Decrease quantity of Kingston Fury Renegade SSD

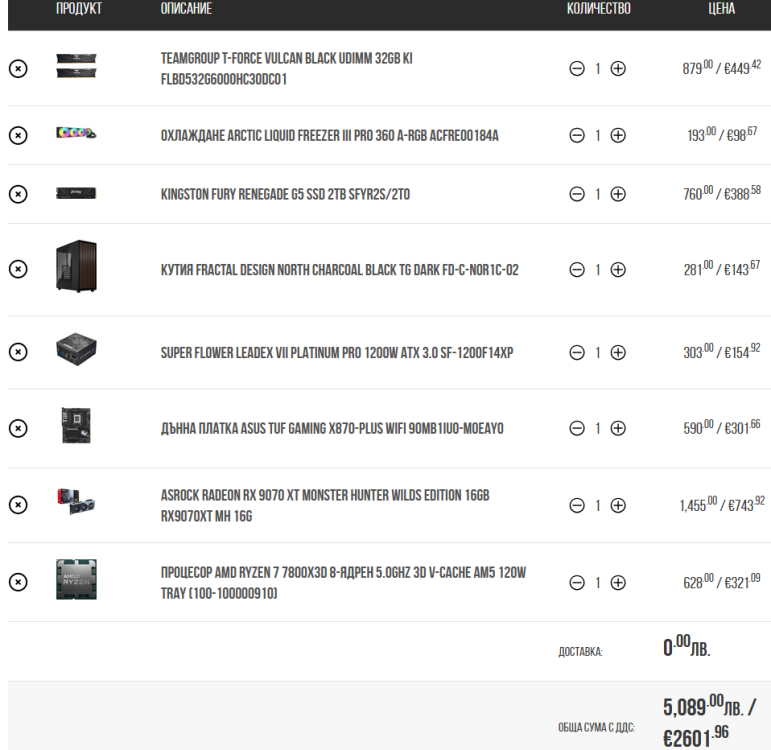[577, 194]
